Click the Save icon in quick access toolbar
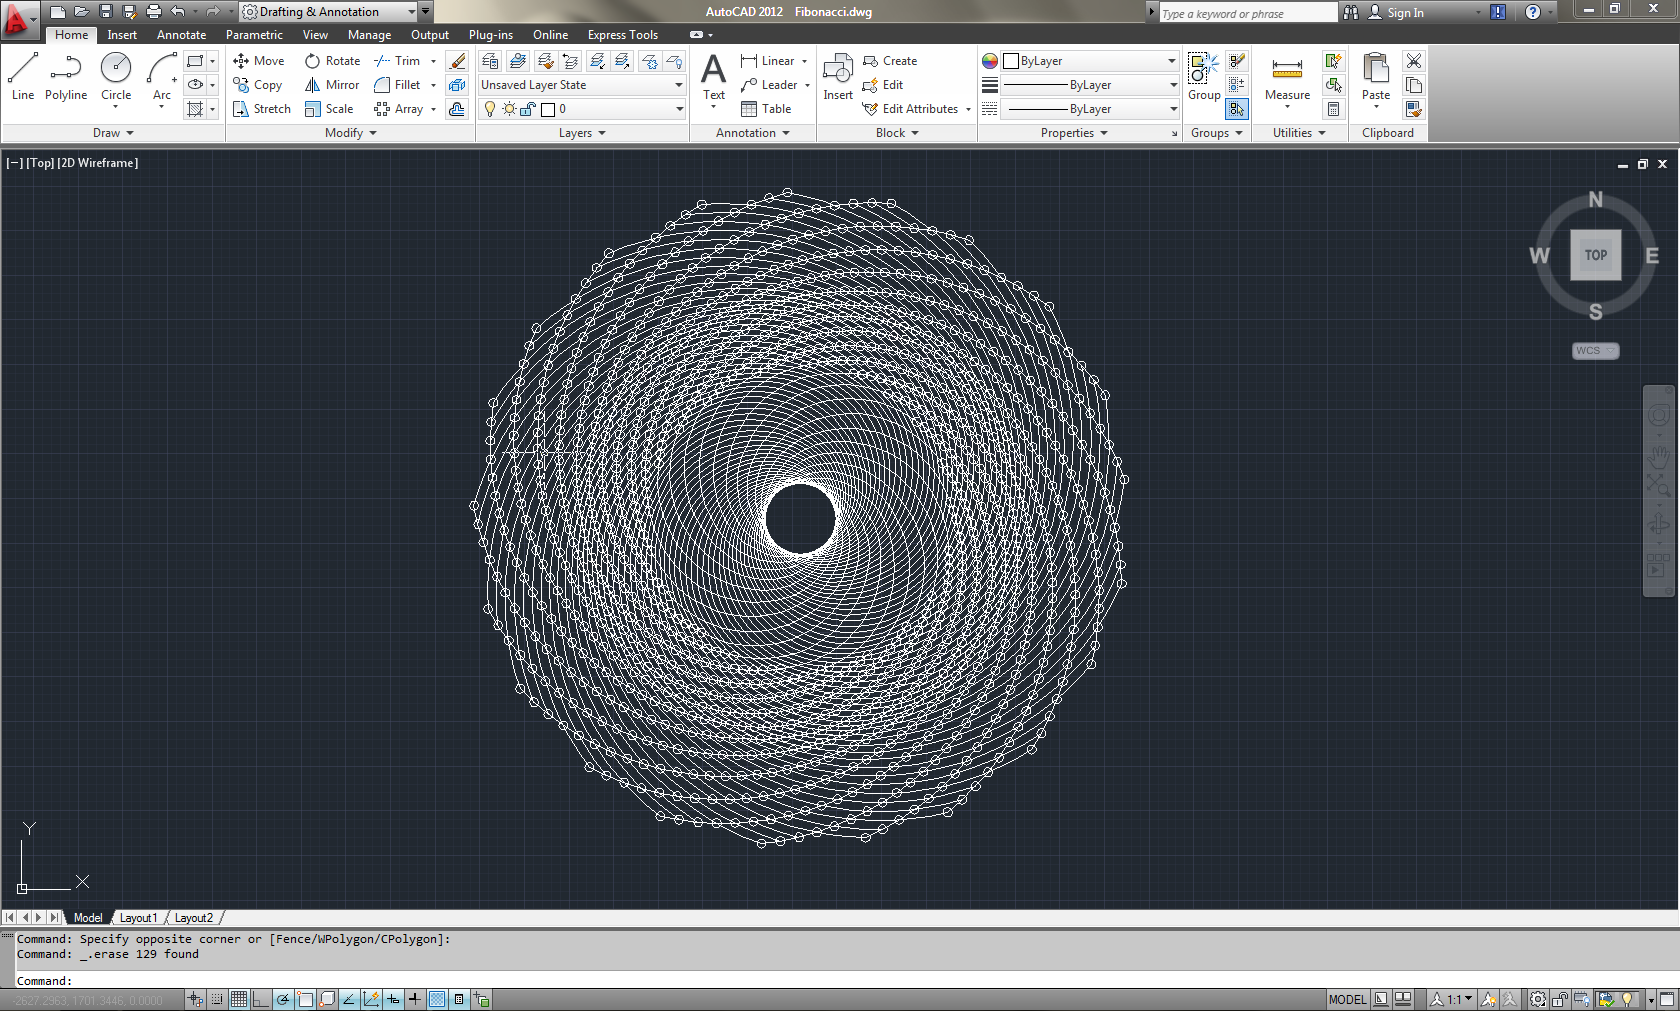Screen dimensions: 1680x1011 [x=106, y=12]
